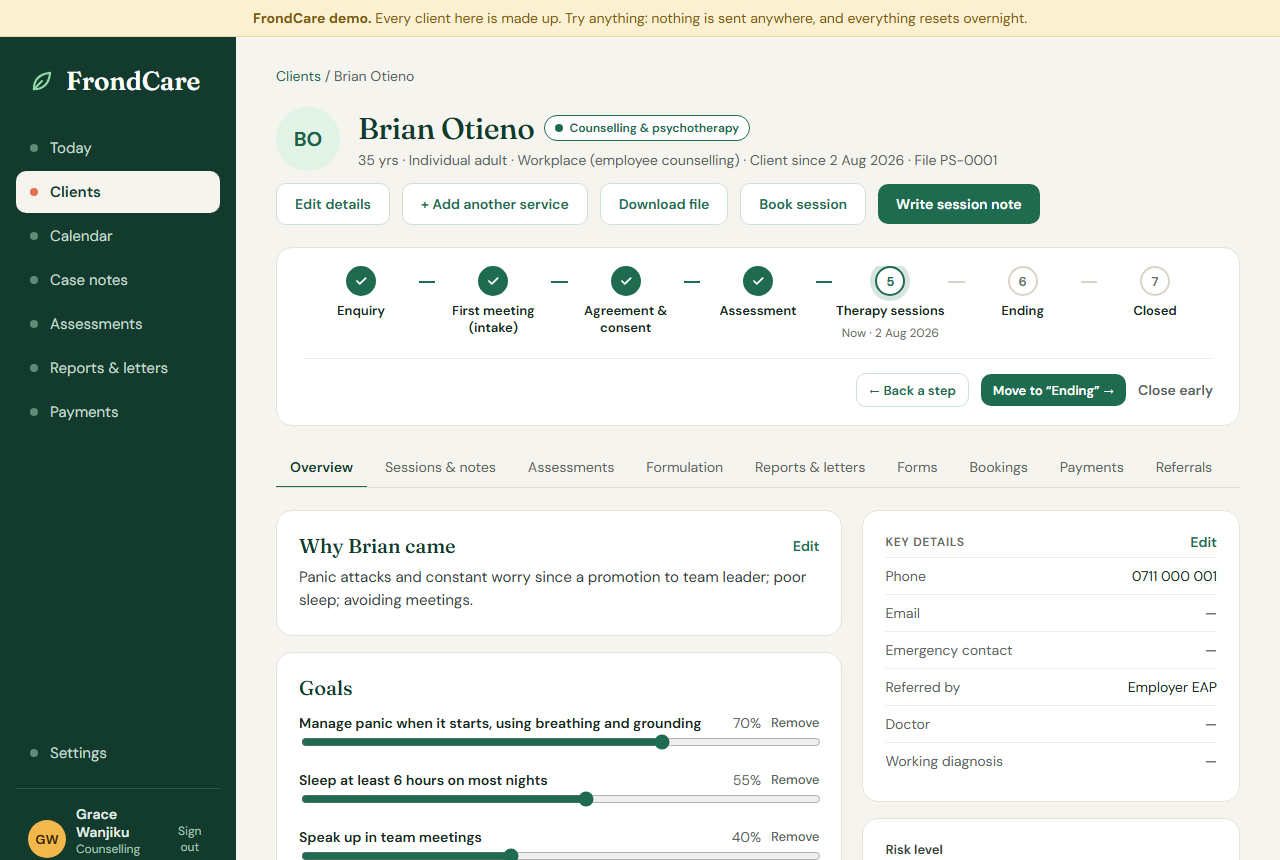
Task: Switch to the Referrals tab
Action: tap(1183, 467)
